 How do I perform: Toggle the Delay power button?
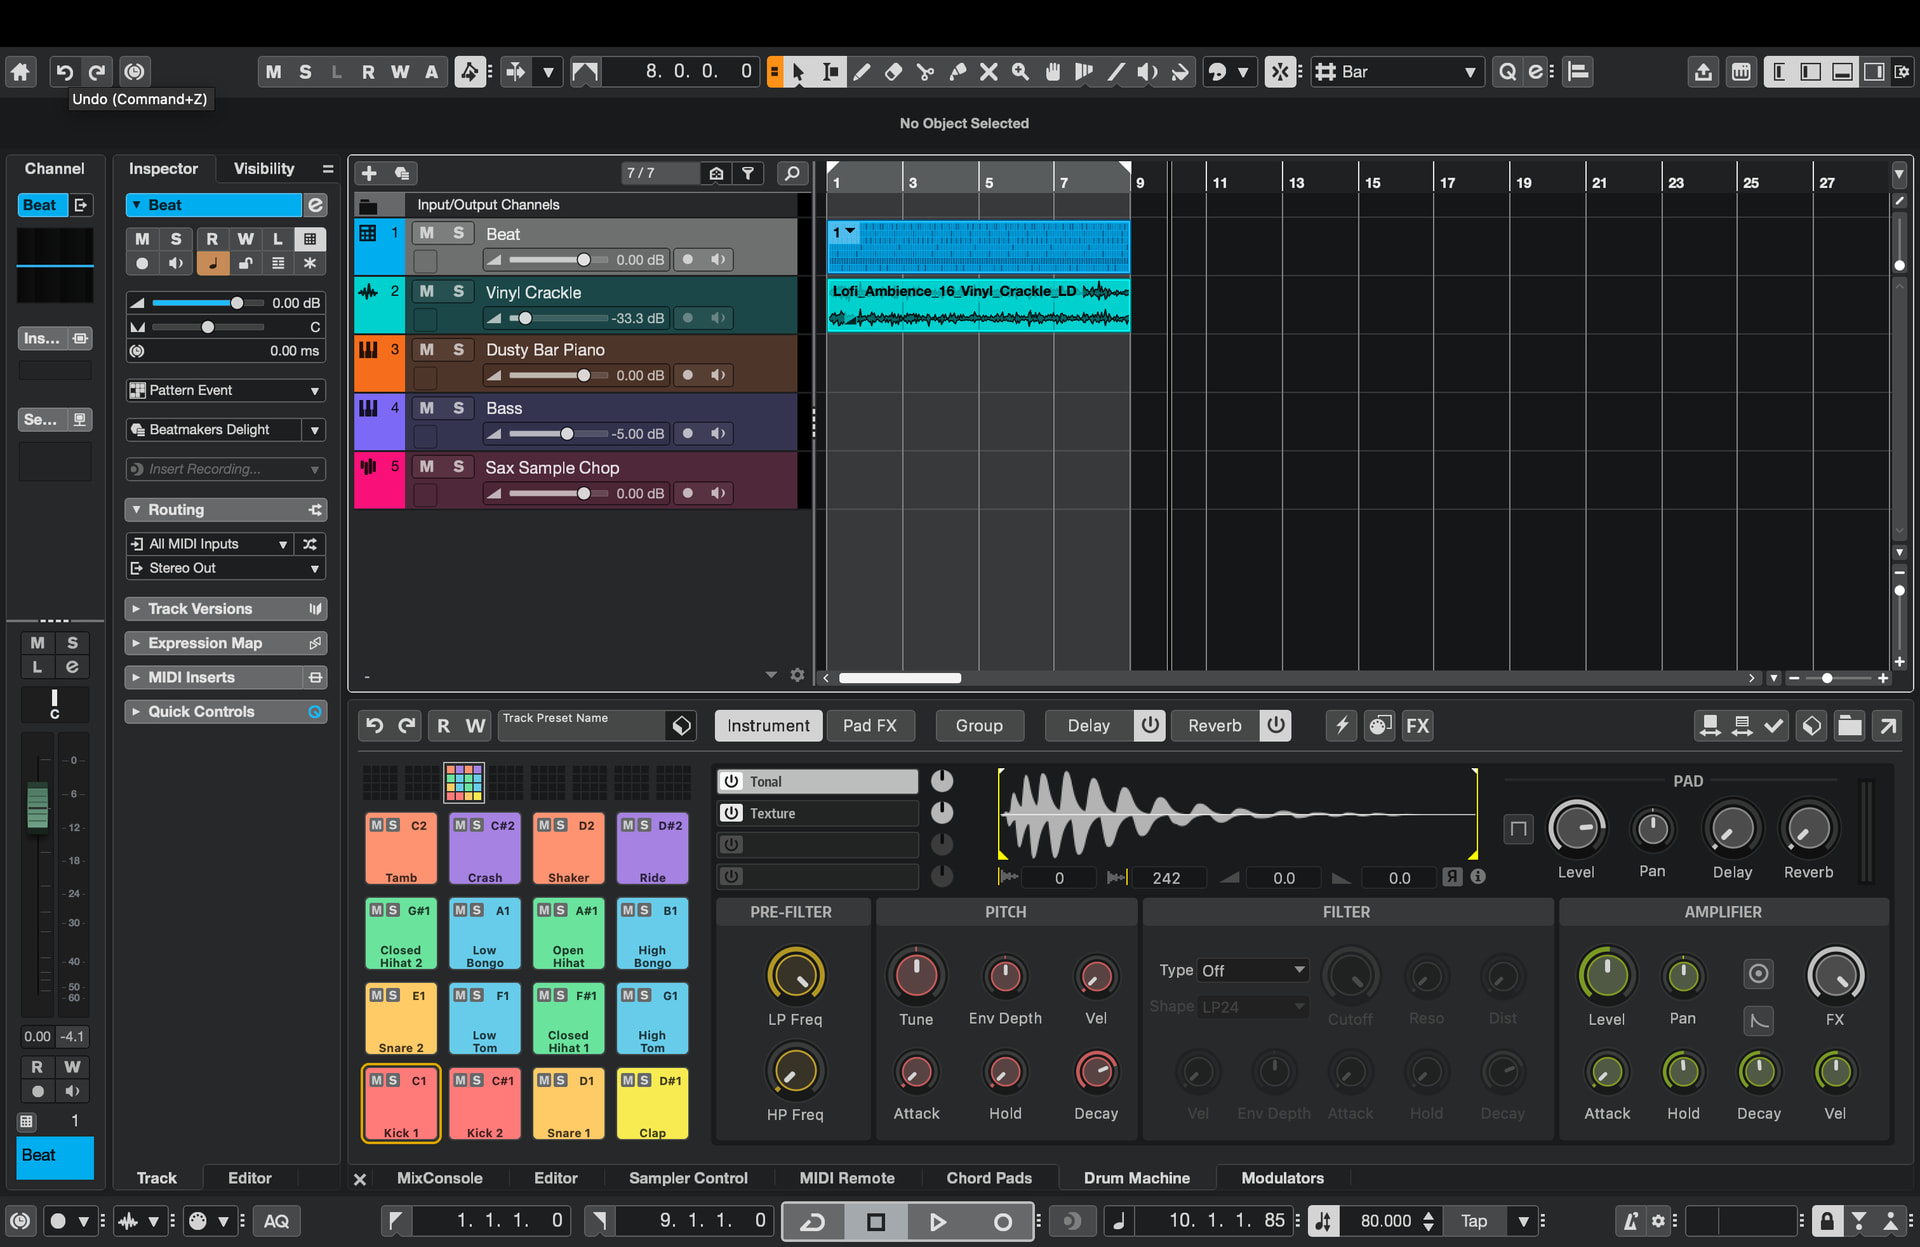tap(1150, 725)
